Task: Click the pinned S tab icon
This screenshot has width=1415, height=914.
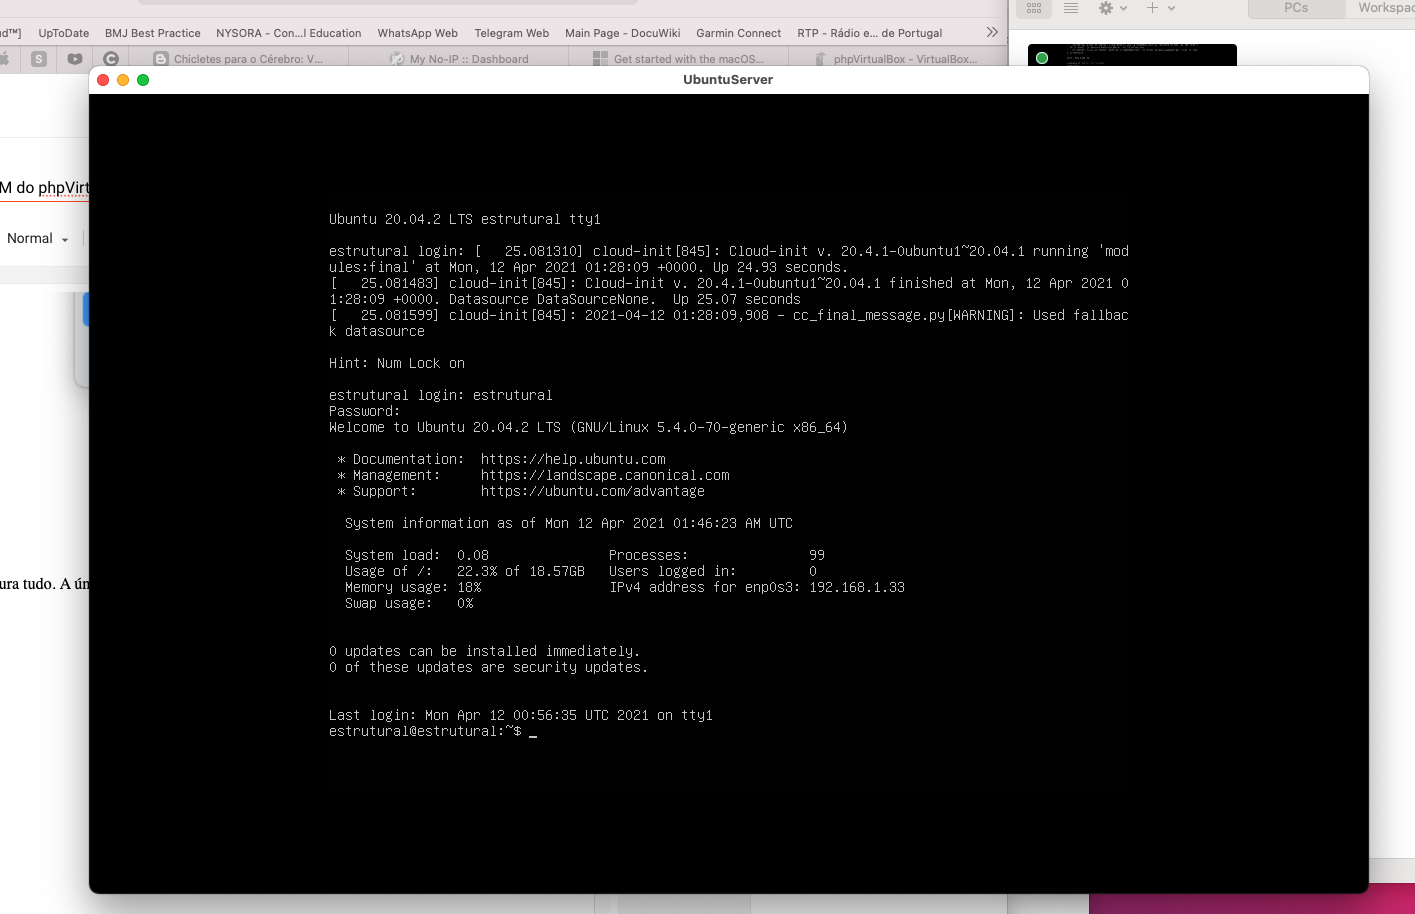Action: 39,59
